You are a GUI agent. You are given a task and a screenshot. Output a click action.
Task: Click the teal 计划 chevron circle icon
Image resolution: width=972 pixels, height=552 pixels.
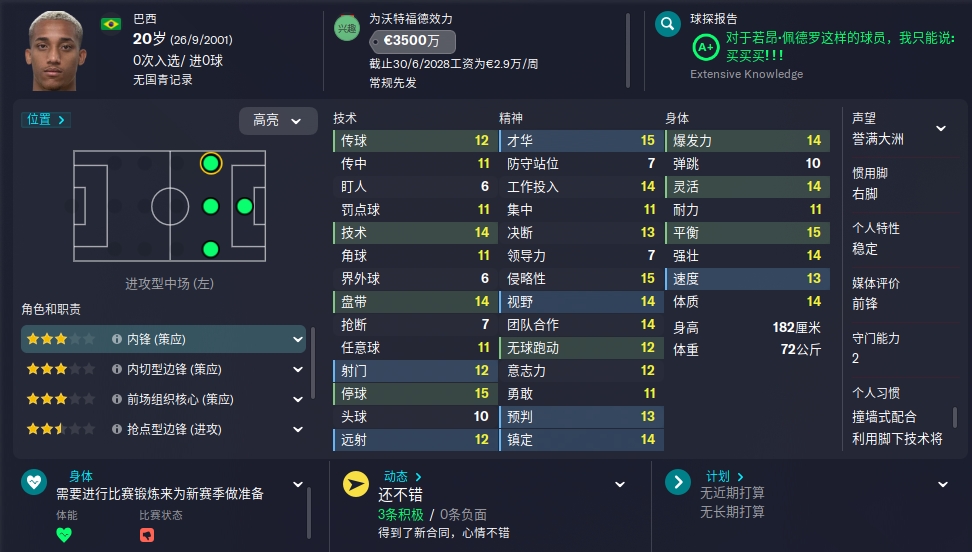[678, 482]
